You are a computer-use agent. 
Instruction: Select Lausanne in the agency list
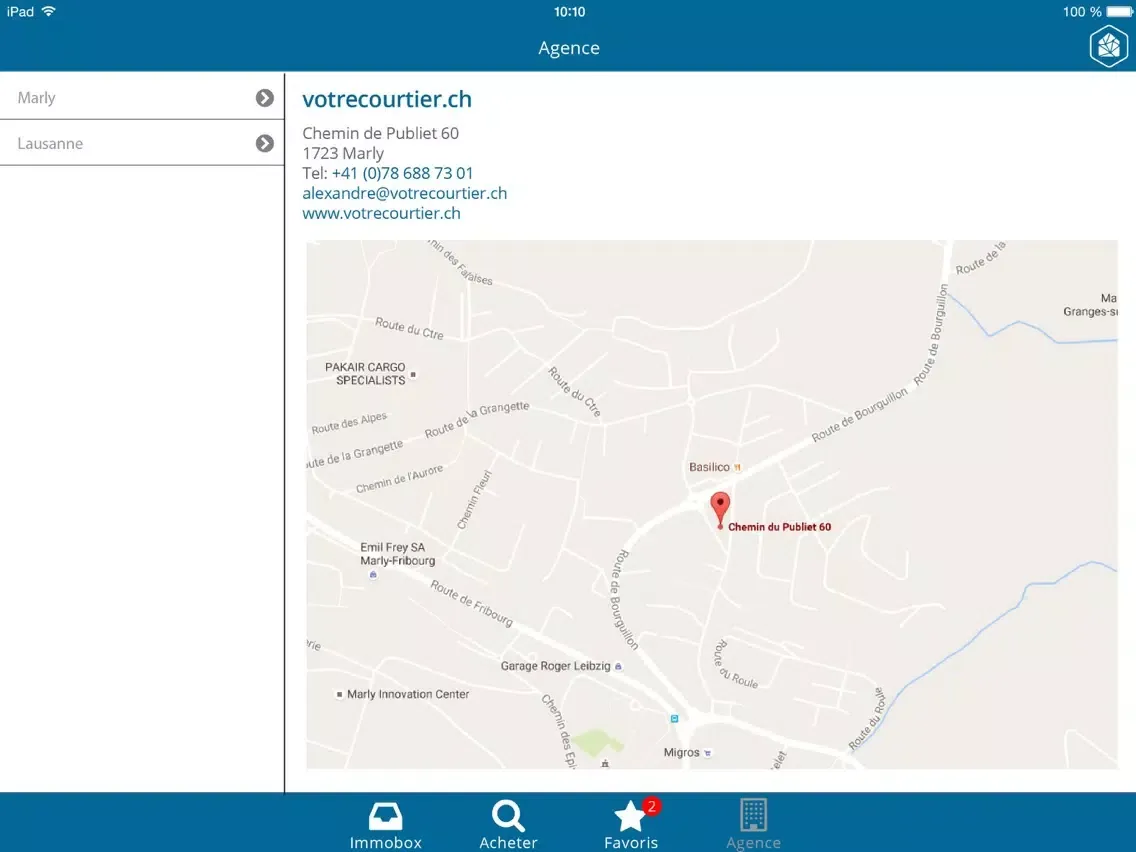pos(142,143)
